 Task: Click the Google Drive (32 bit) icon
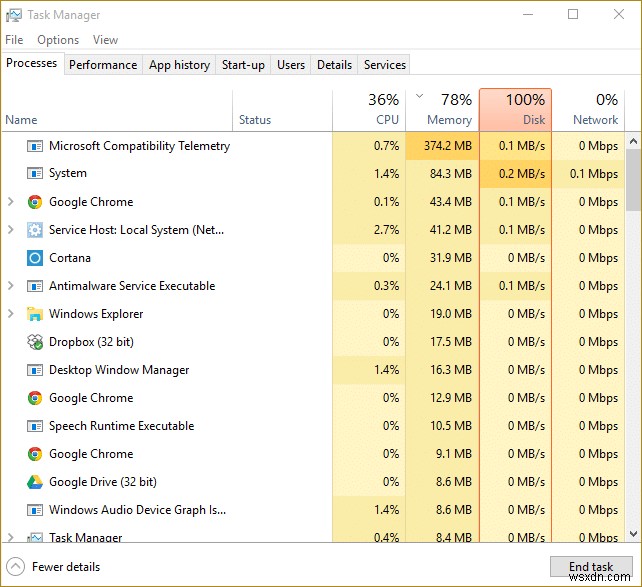[35, 482]
